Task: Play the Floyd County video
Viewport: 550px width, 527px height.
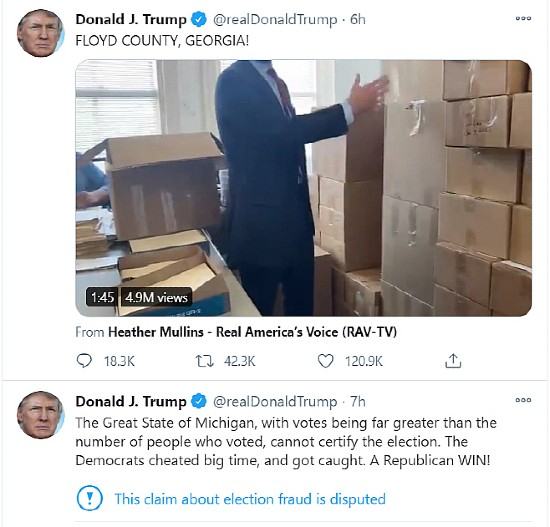Action: point(303,188)
